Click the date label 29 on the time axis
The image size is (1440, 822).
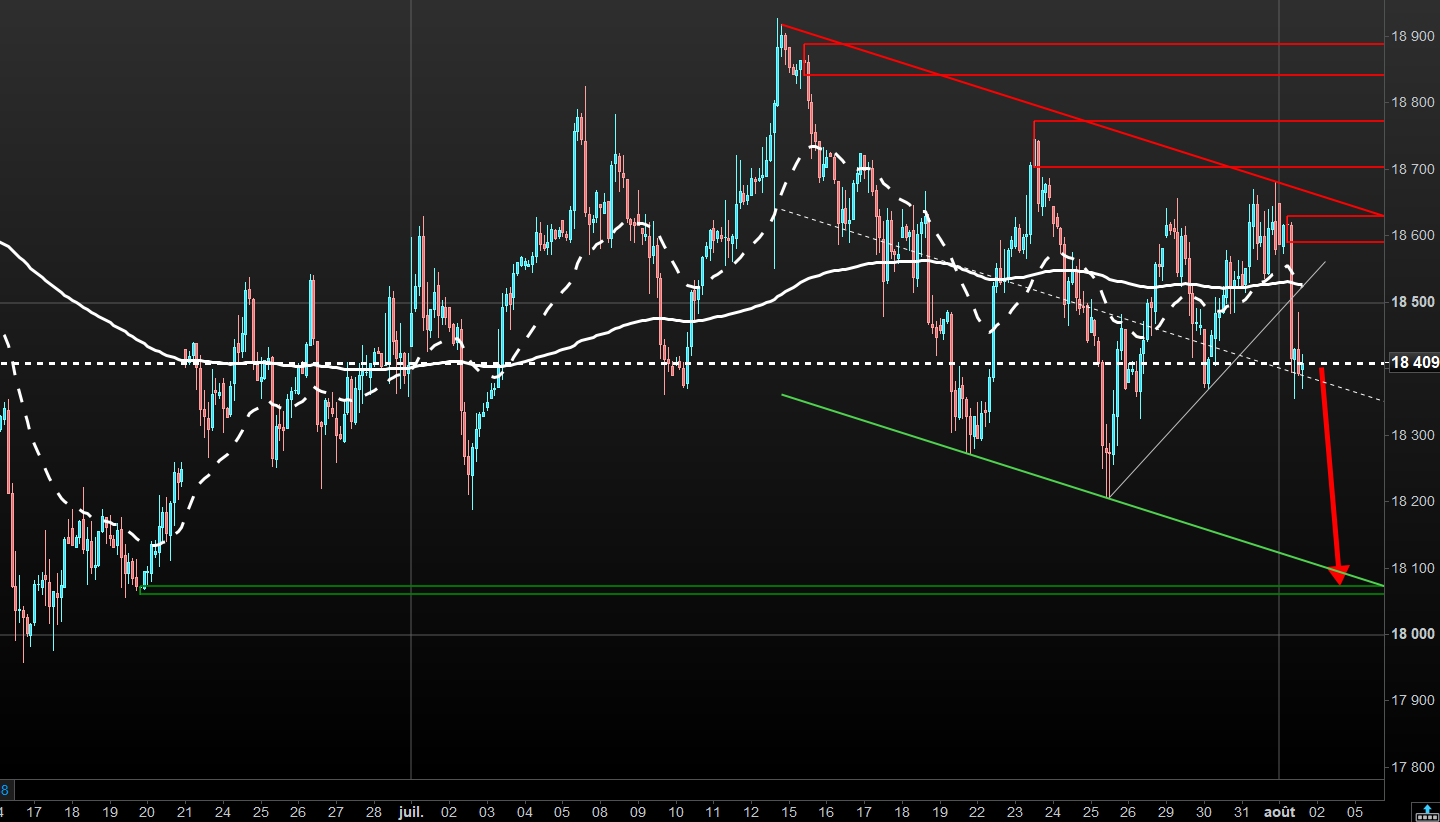click(x=1166, y=811)
